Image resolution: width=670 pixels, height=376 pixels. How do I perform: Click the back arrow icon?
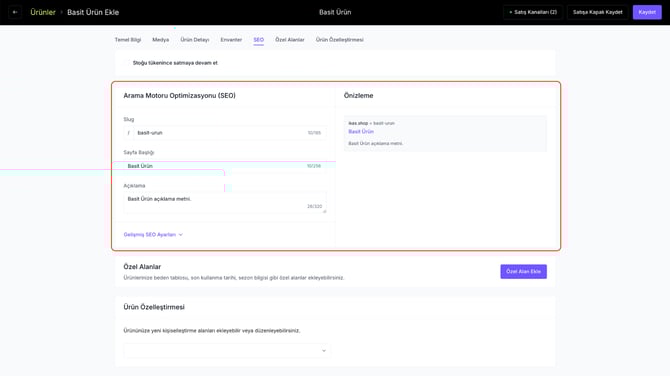coord(15,12)
